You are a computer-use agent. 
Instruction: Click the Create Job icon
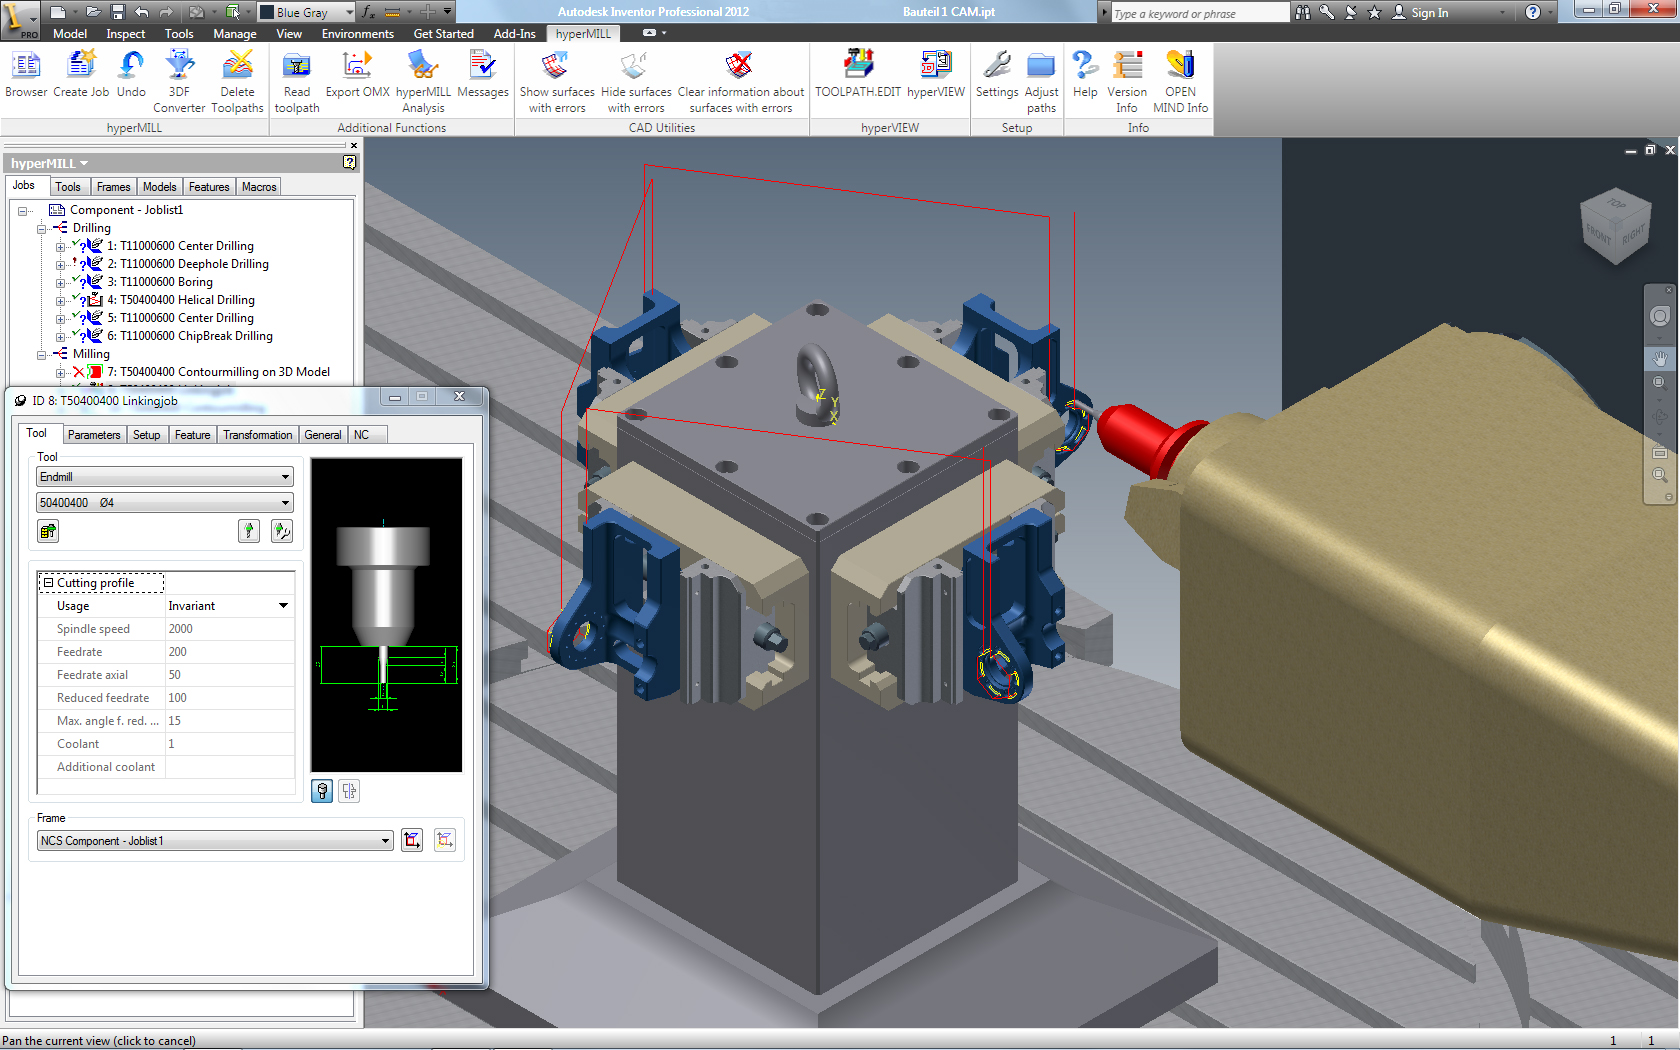coord(80,67)
